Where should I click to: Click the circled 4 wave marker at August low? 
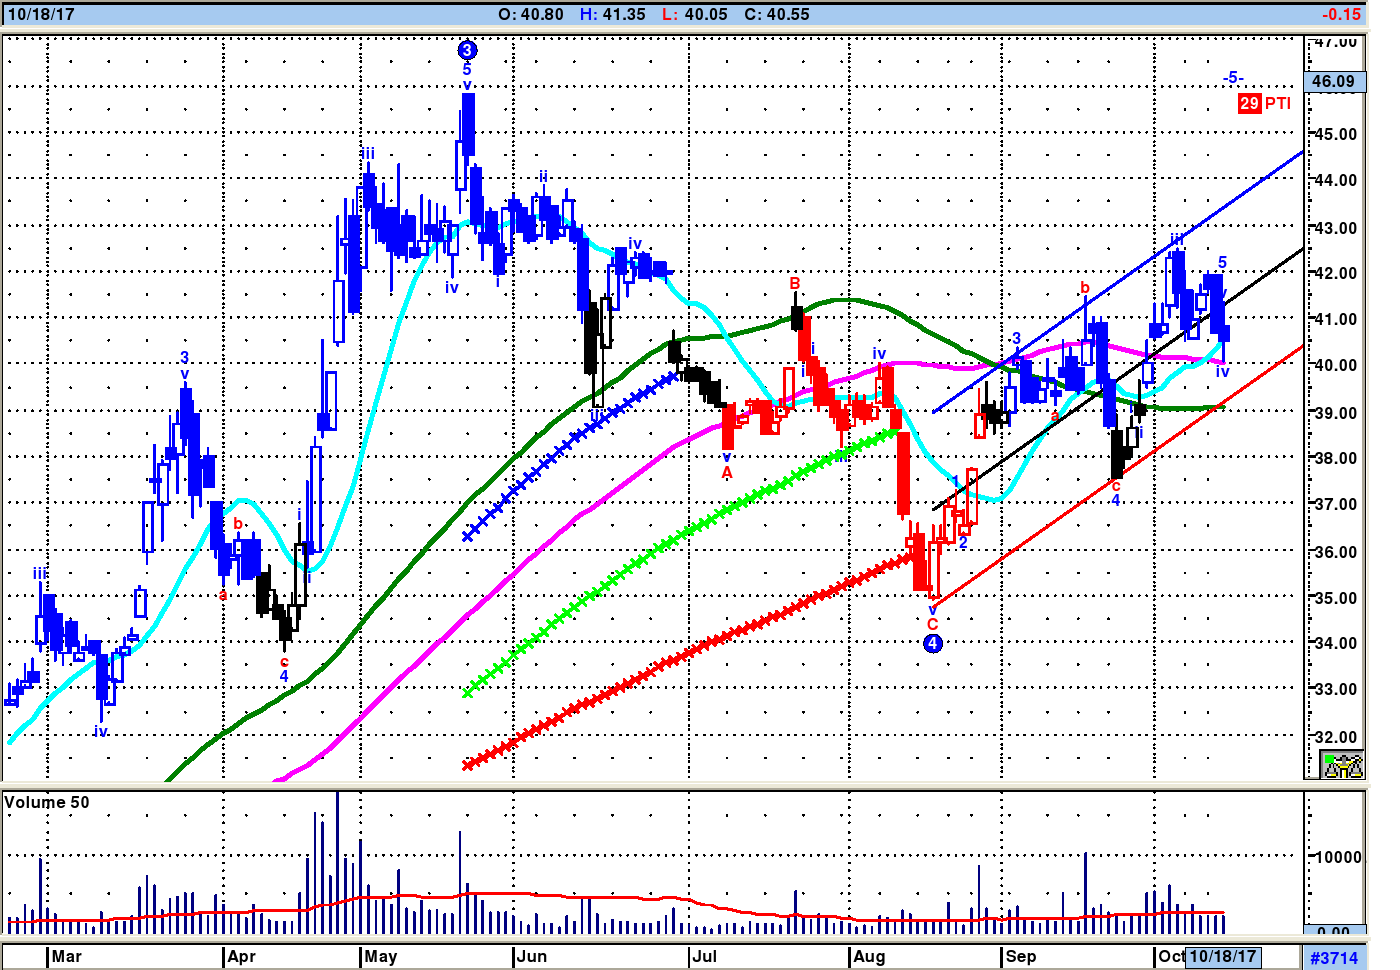coord(932,643)
